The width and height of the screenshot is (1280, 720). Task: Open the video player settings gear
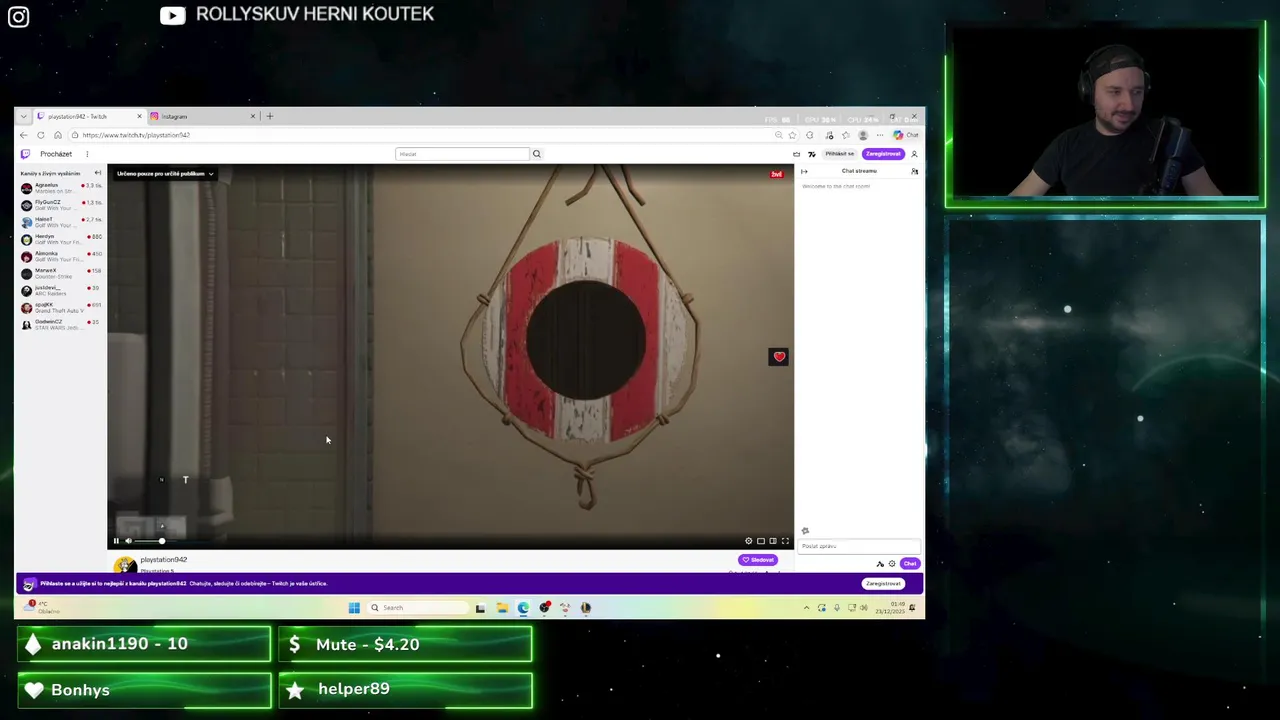click(x=748, y=541)
